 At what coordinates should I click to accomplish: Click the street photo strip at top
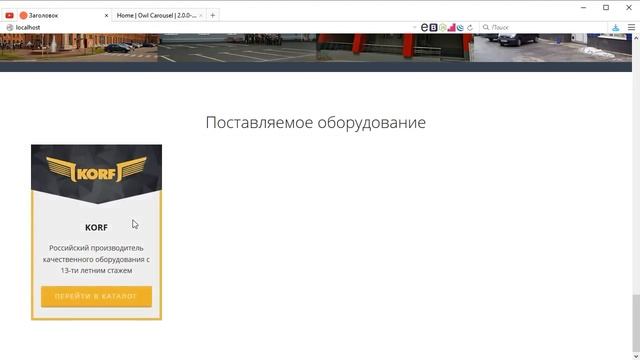(316, 48)
